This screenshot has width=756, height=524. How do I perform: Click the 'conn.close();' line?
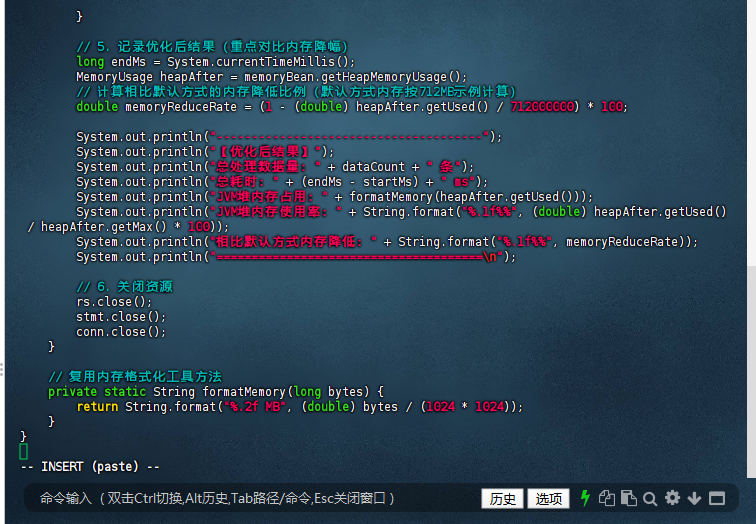coord(121,332)
